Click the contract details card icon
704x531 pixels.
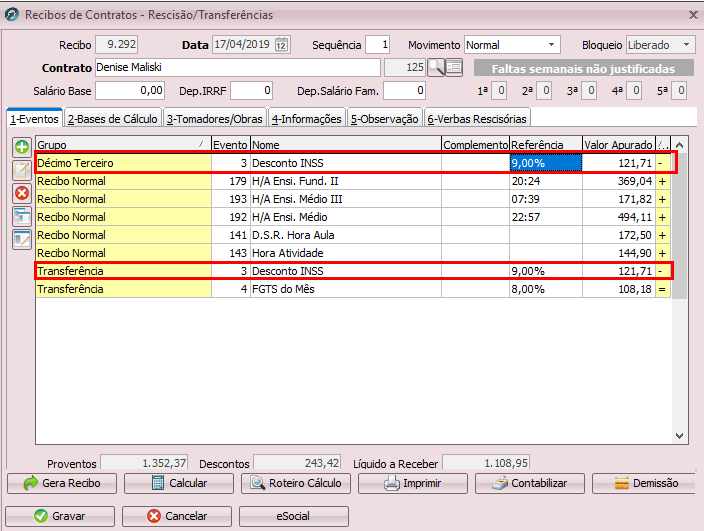point(454,67)
